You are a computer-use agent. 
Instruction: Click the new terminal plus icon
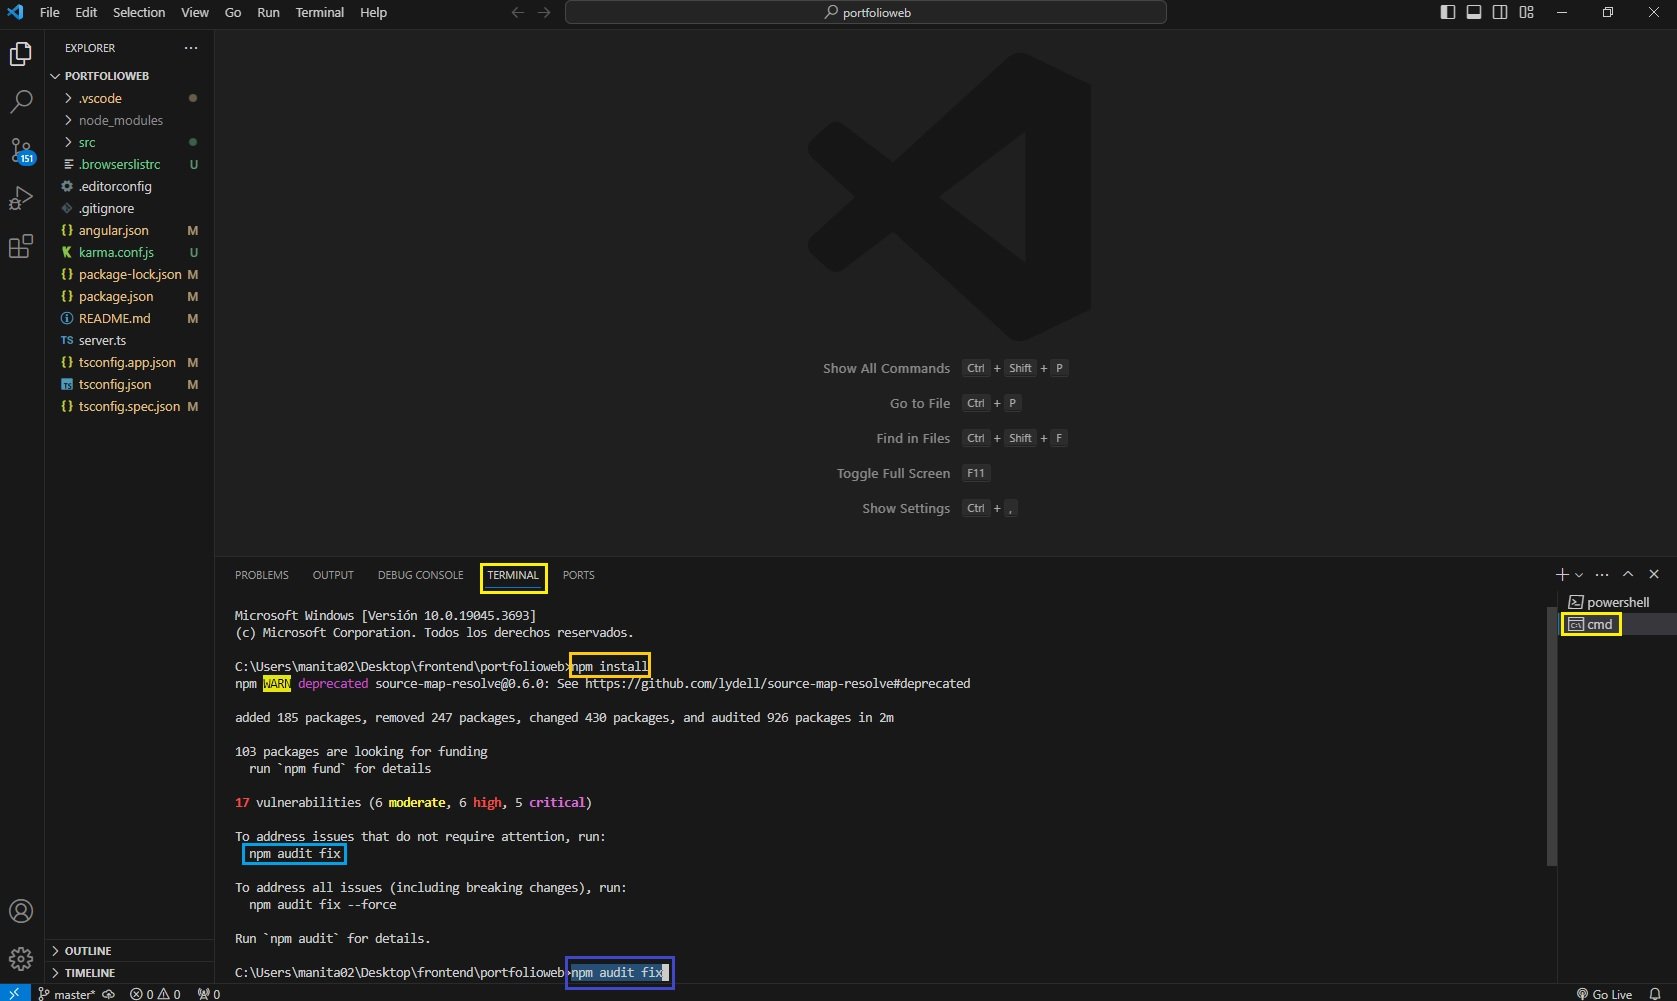coord(1562,574)
